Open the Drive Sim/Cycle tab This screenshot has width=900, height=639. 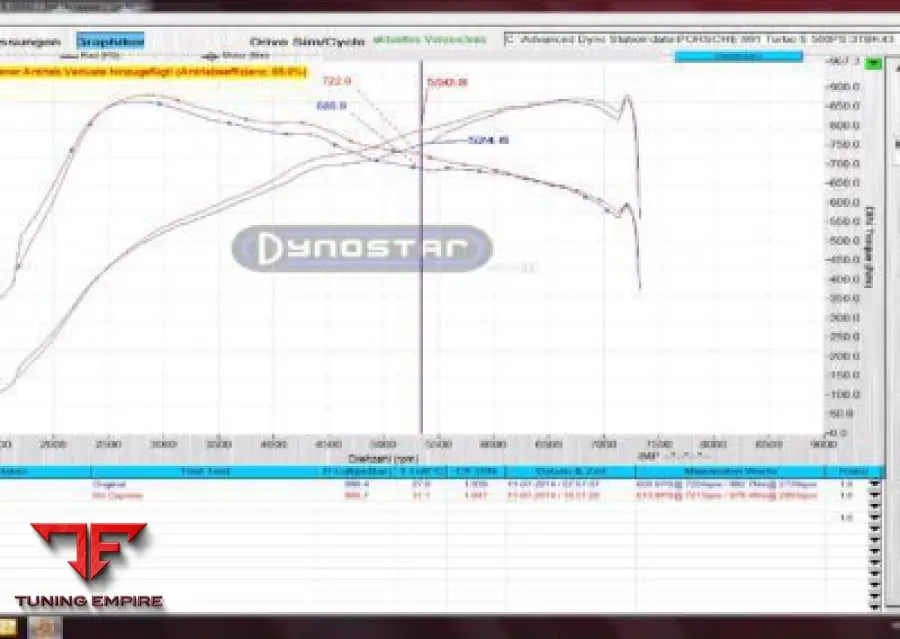click(x=306, y=41)
